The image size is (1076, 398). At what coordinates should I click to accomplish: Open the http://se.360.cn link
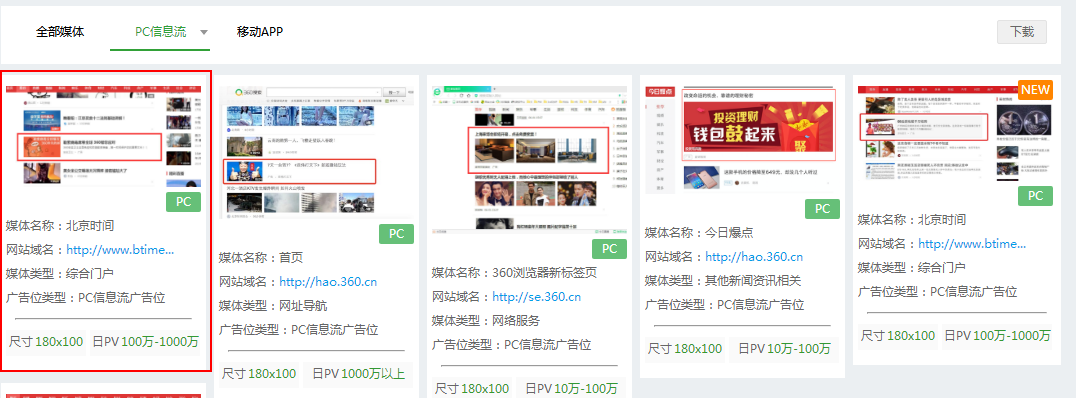537,296
